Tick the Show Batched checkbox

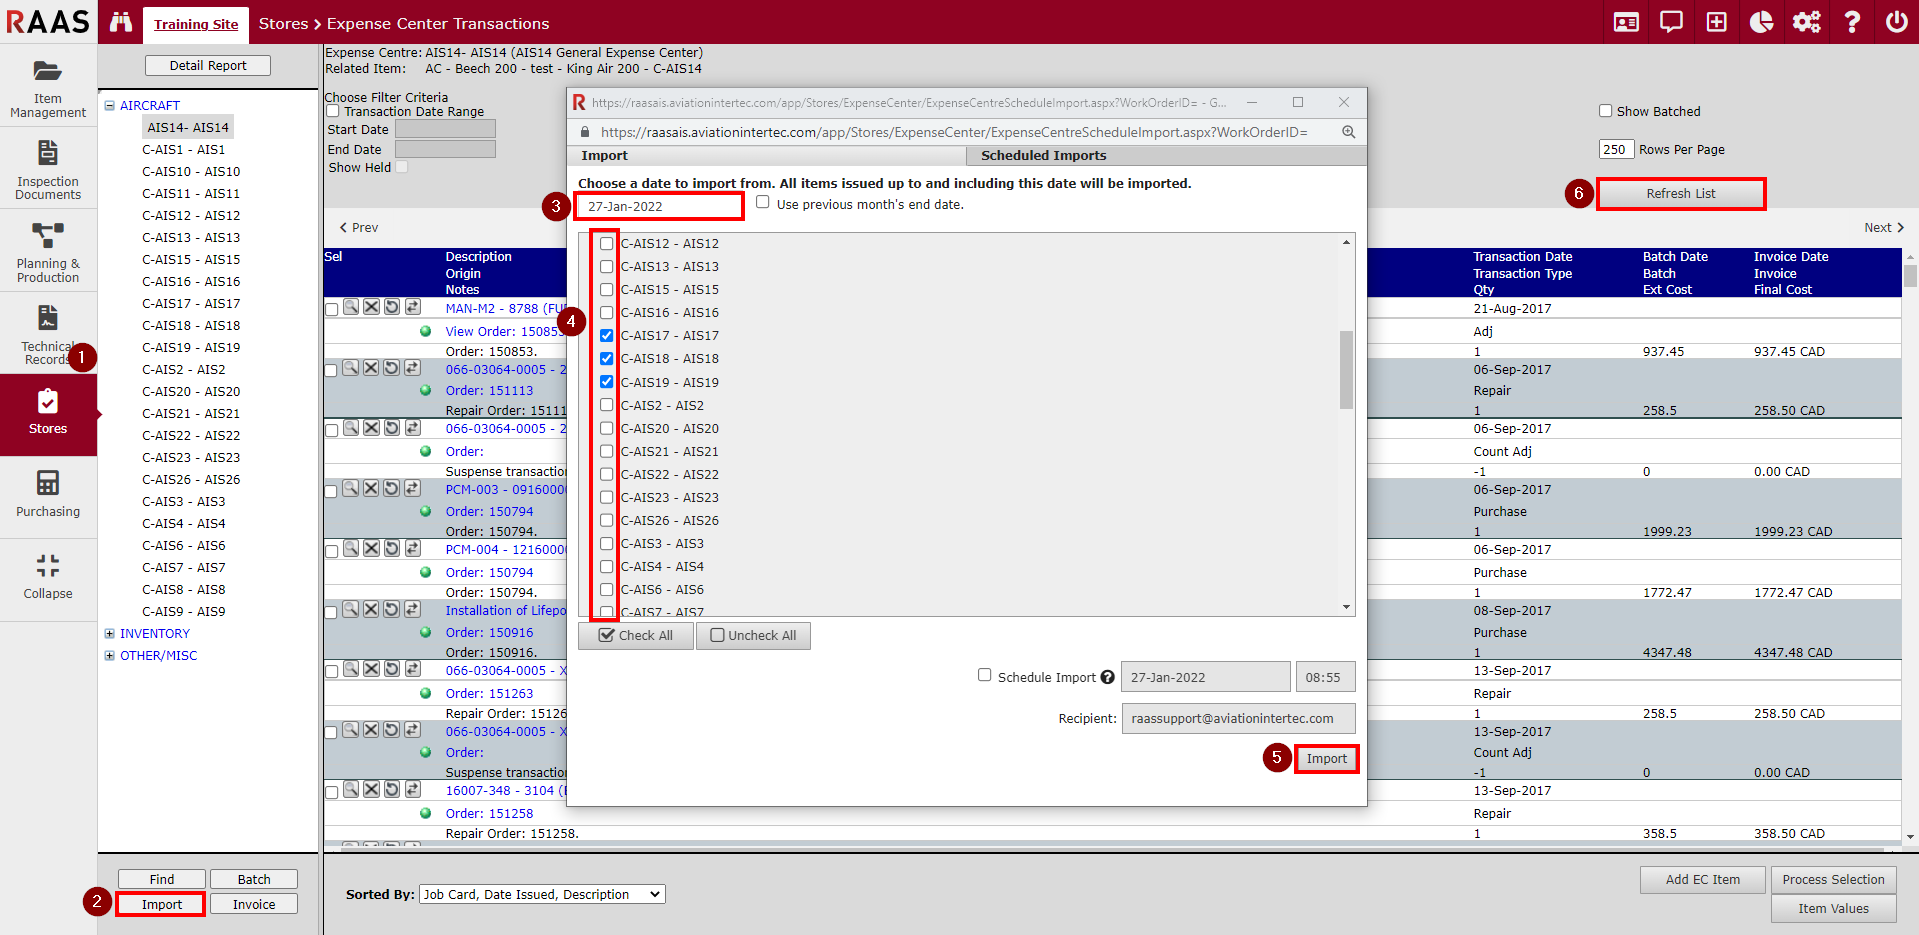click(1605, 111)
